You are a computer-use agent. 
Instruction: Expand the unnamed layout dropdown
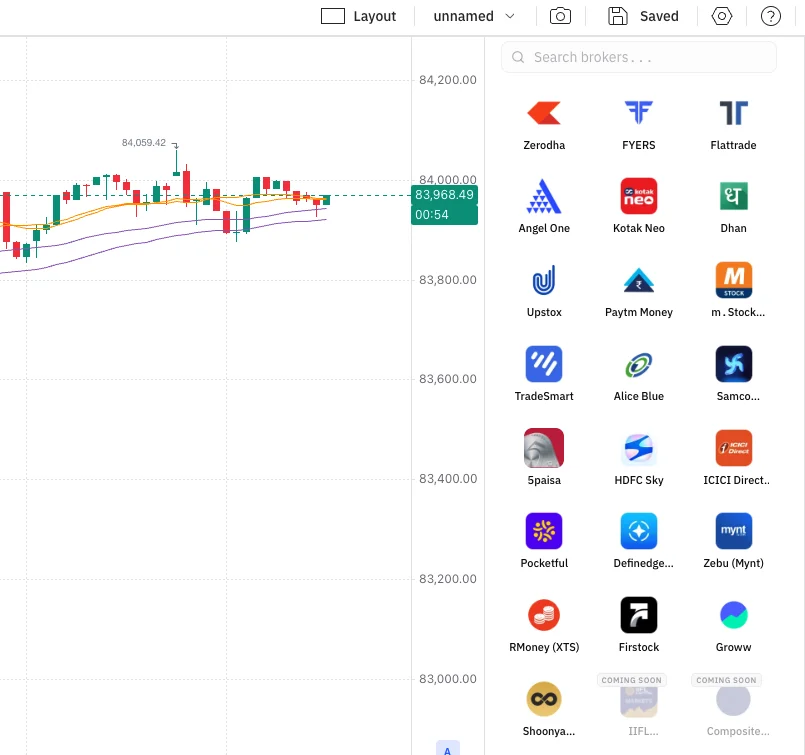474,16
